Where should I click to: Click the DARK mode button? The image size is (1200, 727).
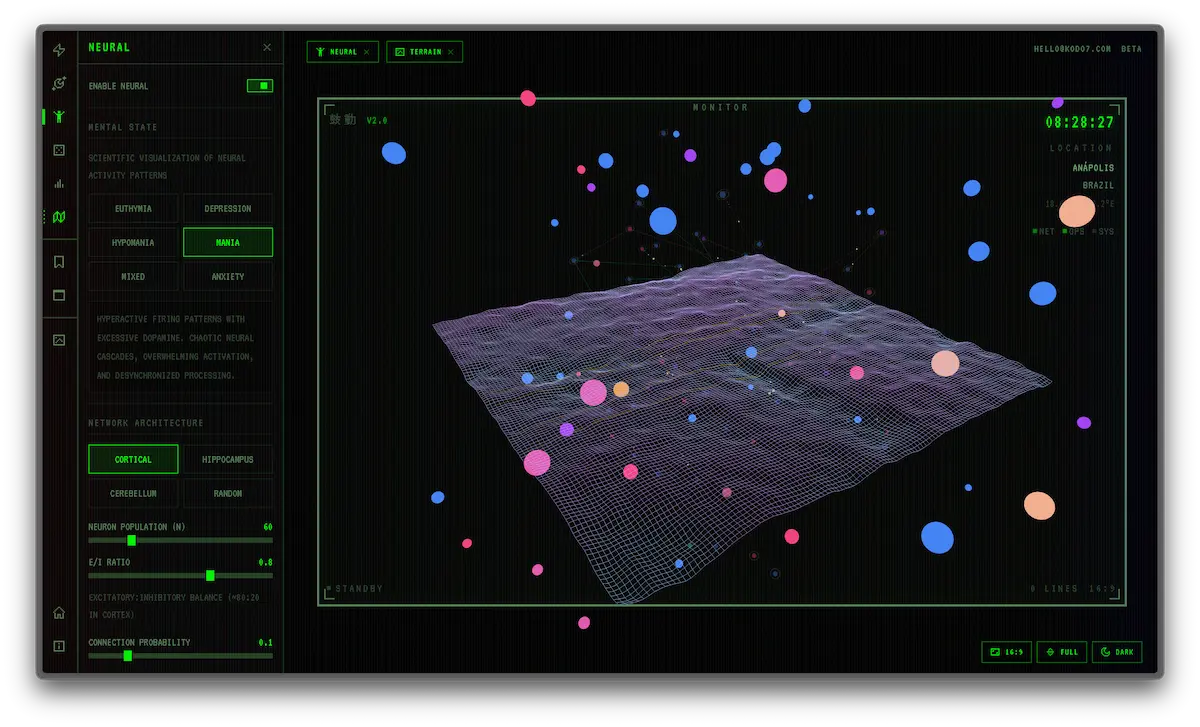[x=1117, y=651]
